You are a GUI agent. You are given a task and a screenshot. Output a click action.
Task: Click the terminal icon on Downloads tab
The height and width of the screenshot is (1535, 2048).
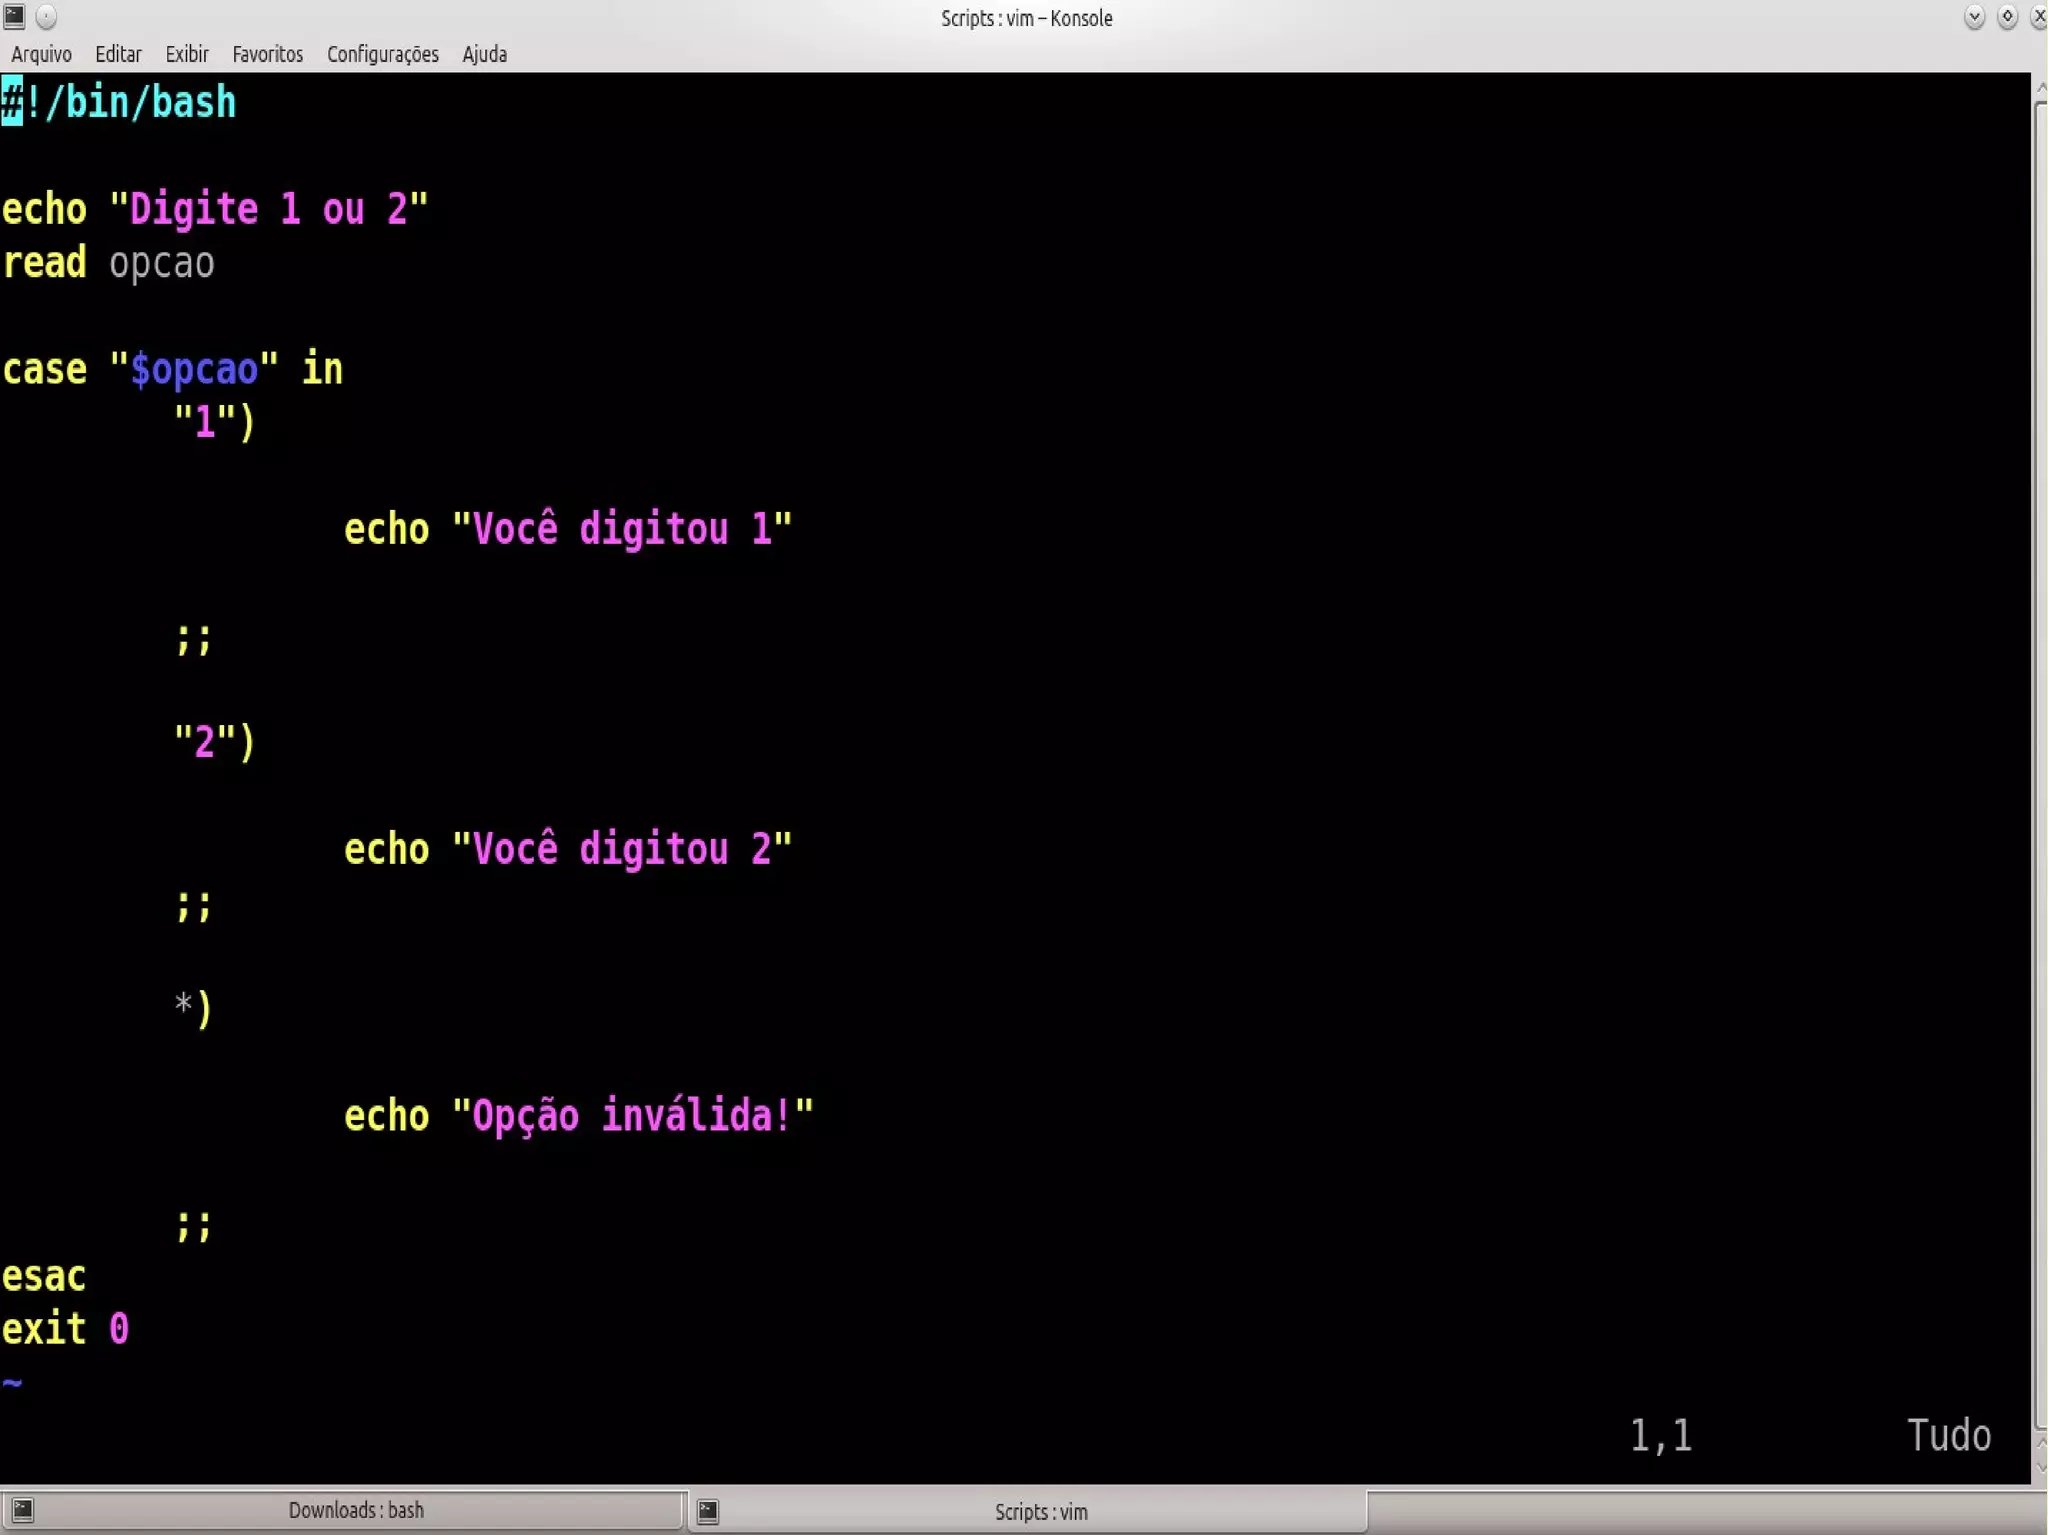point(22,1510)
